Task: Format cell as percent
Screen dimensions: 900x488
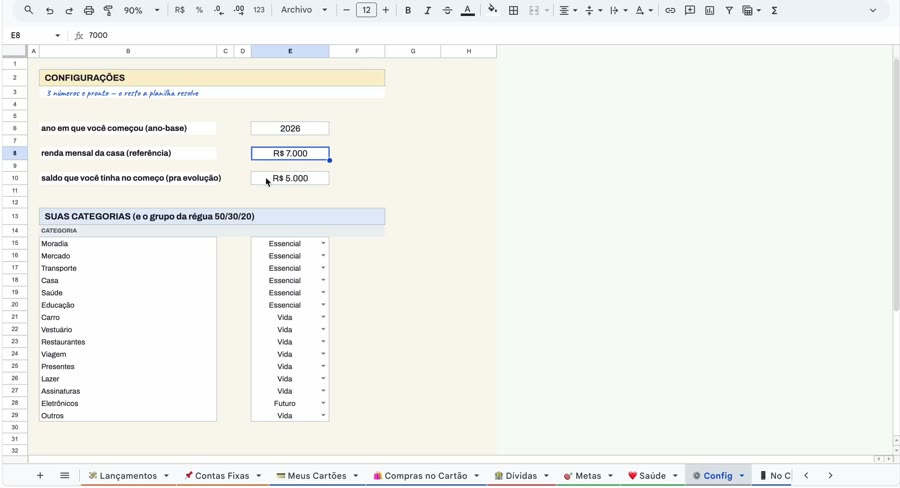Action: (x=199, y=10)
